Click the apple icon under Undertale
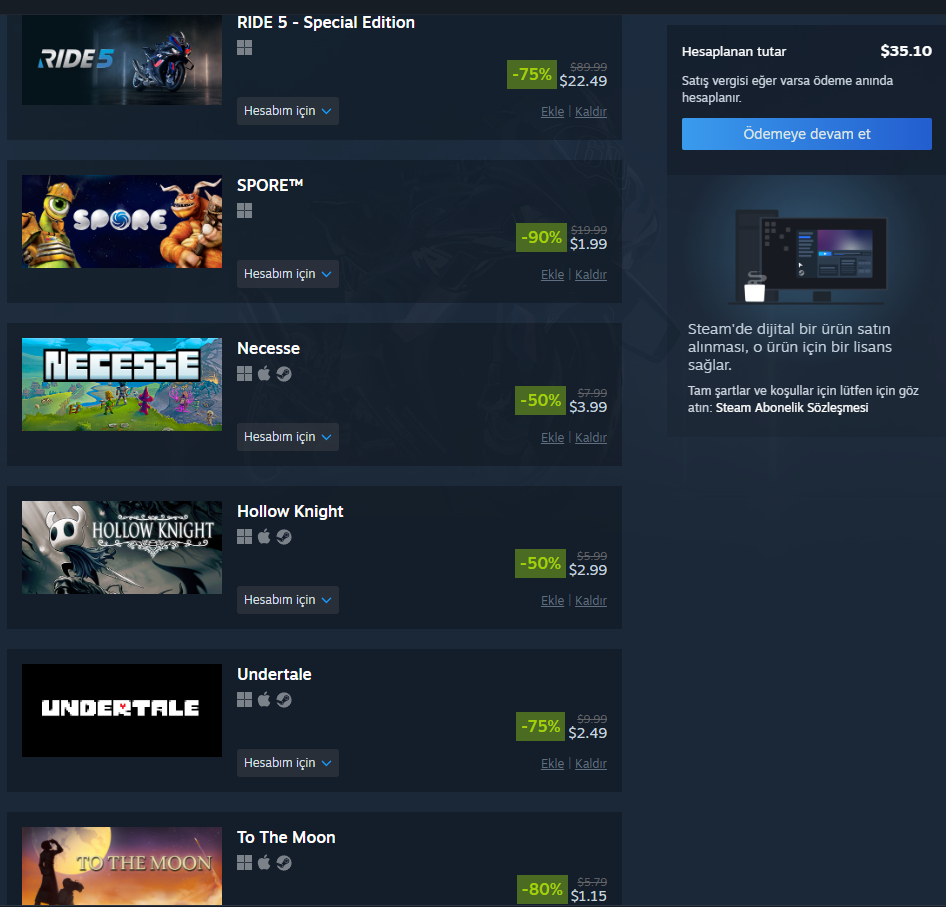Screen dimensions: 946x907 point(264,699)
